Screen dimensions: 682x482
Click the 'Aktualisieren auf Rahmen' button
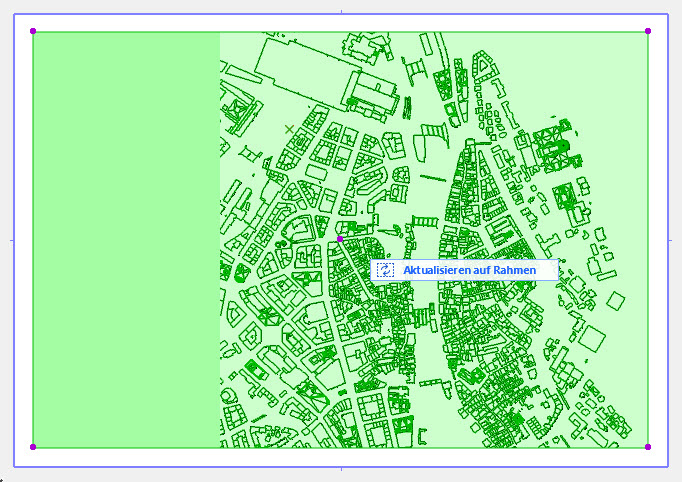[x=464, y=270]
